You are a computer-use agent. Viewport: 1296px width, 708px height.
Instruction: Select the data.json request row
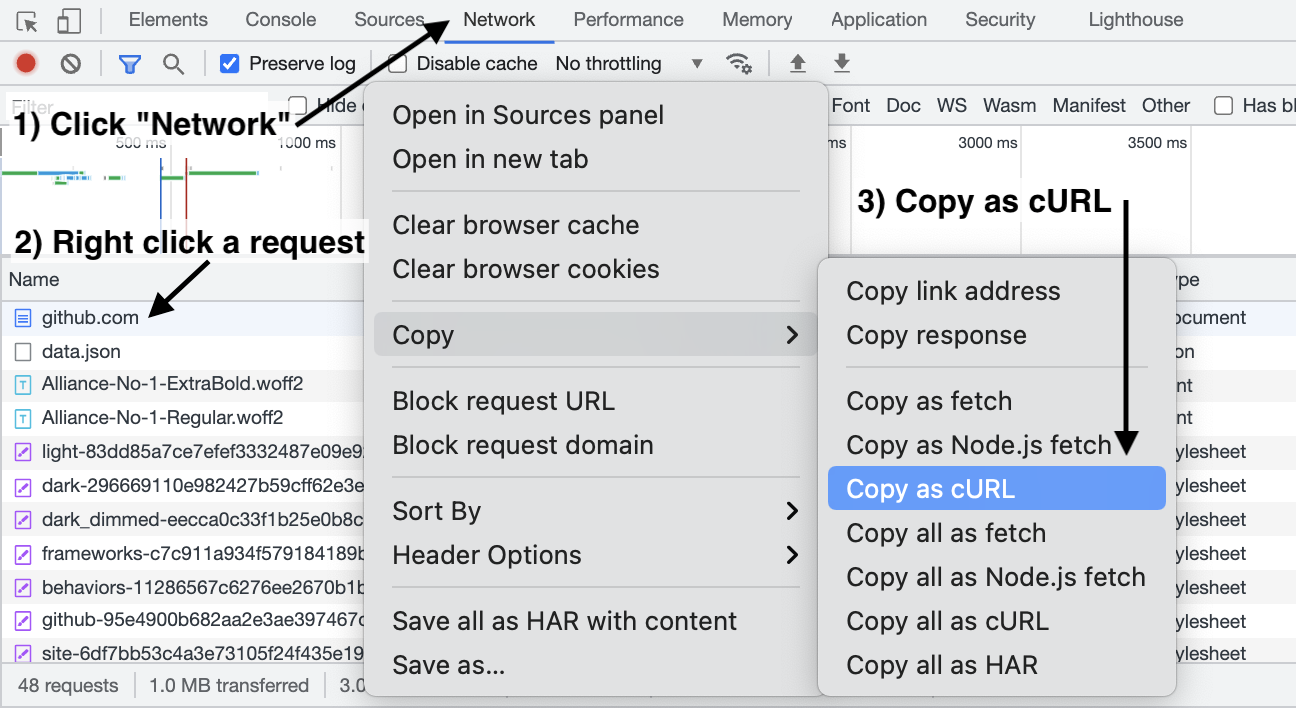(x=81, y=352)
